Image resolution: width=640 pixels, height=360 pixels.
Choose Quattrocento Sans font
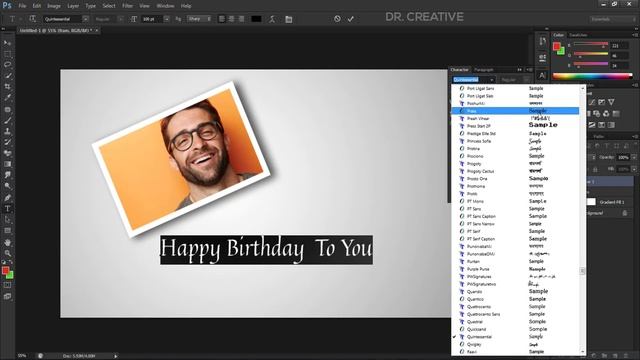(x=515, y=314)
